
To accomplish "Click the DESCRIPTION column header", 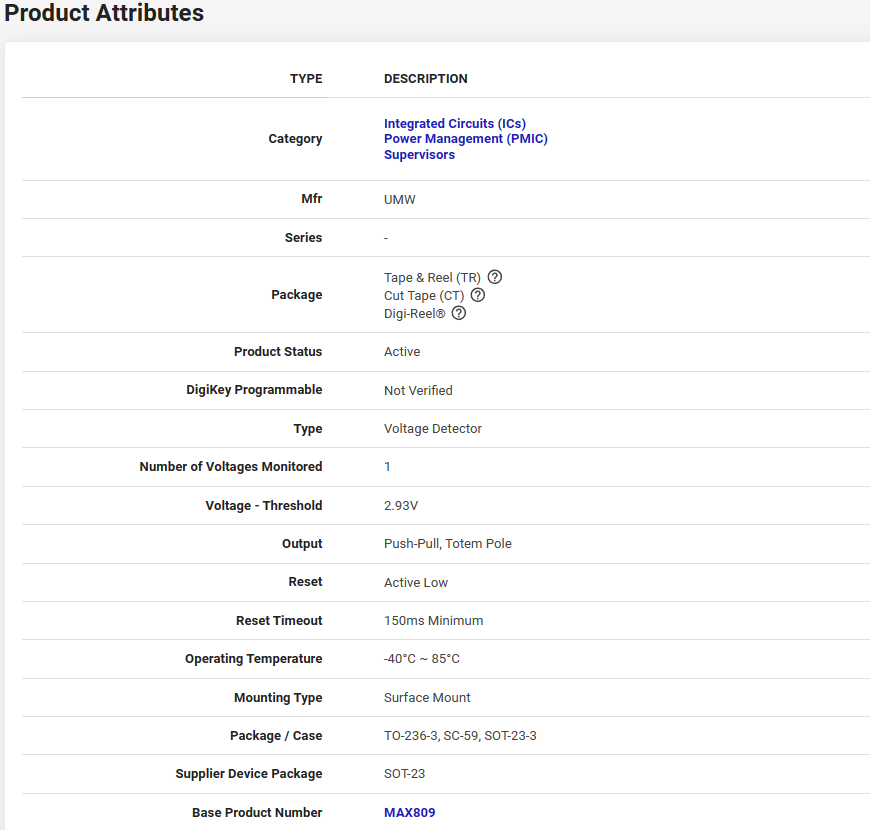I will click(426, 79).
